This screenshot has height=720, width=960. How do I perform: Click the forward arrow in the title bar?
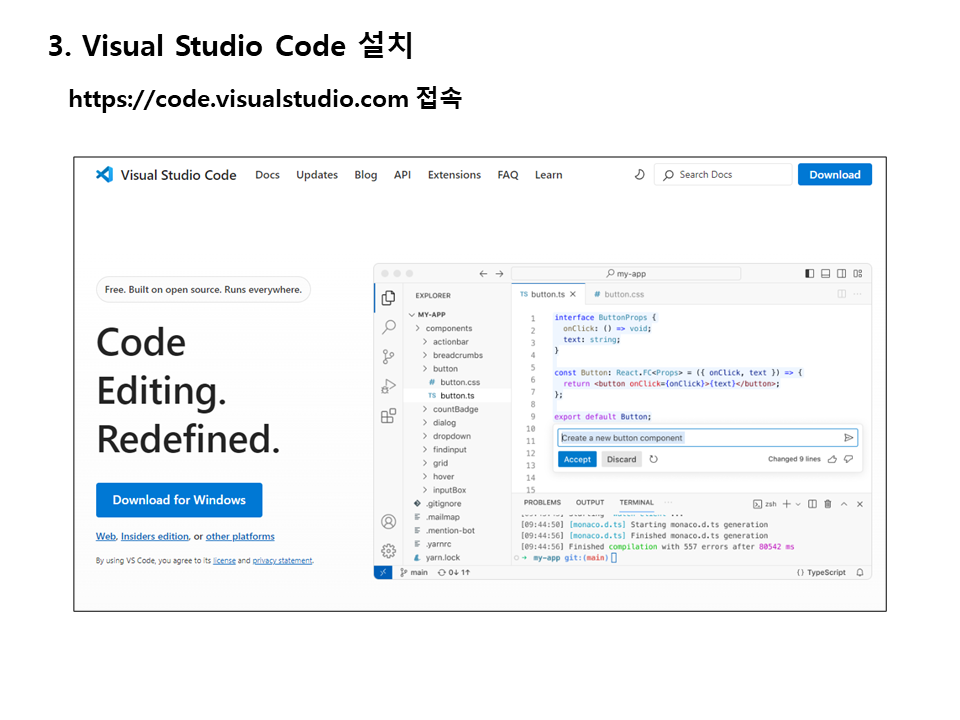499,274
